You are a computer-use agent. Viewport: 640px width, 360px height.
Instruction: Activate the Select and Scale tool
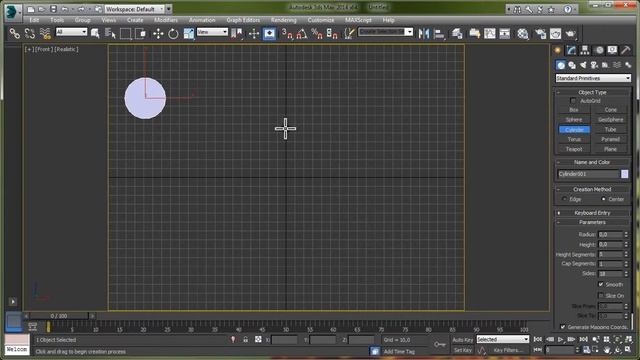coord(189,33)
